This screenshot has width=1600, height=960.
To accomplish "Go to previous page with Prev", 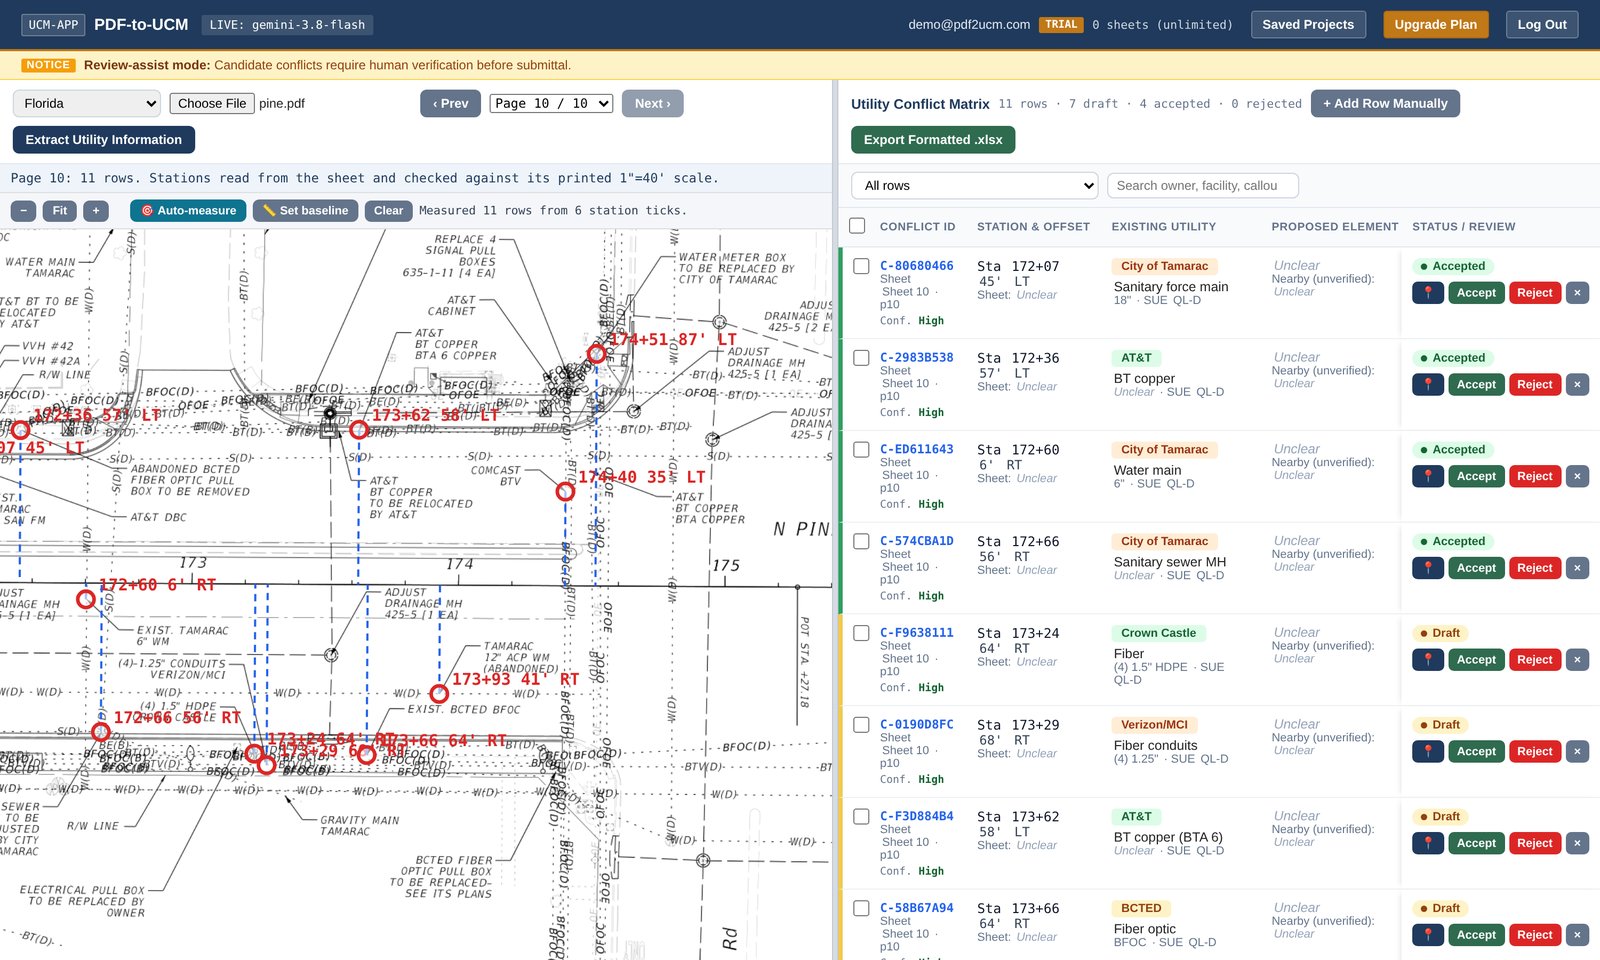I will [451, 103].
